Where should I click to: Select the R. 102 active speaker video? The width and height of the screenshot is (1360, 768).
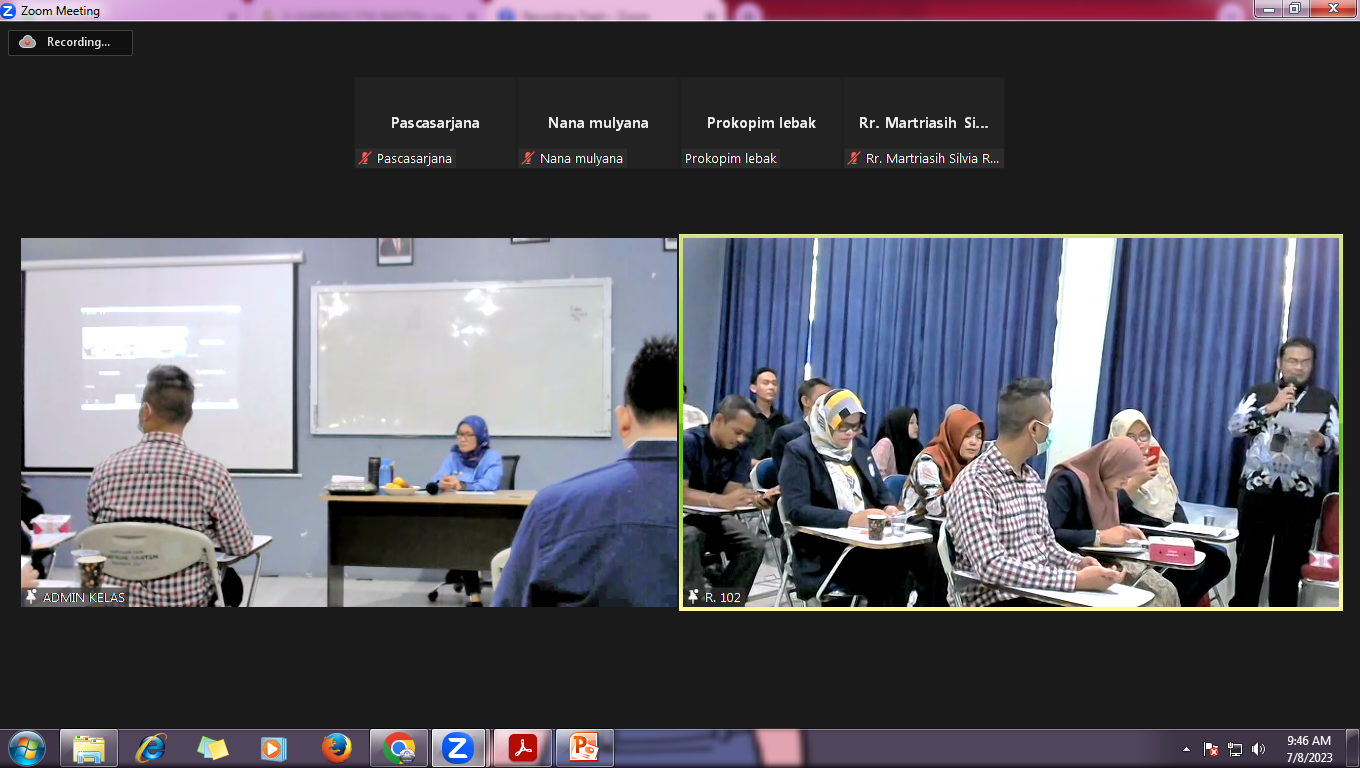[1010, 422]
